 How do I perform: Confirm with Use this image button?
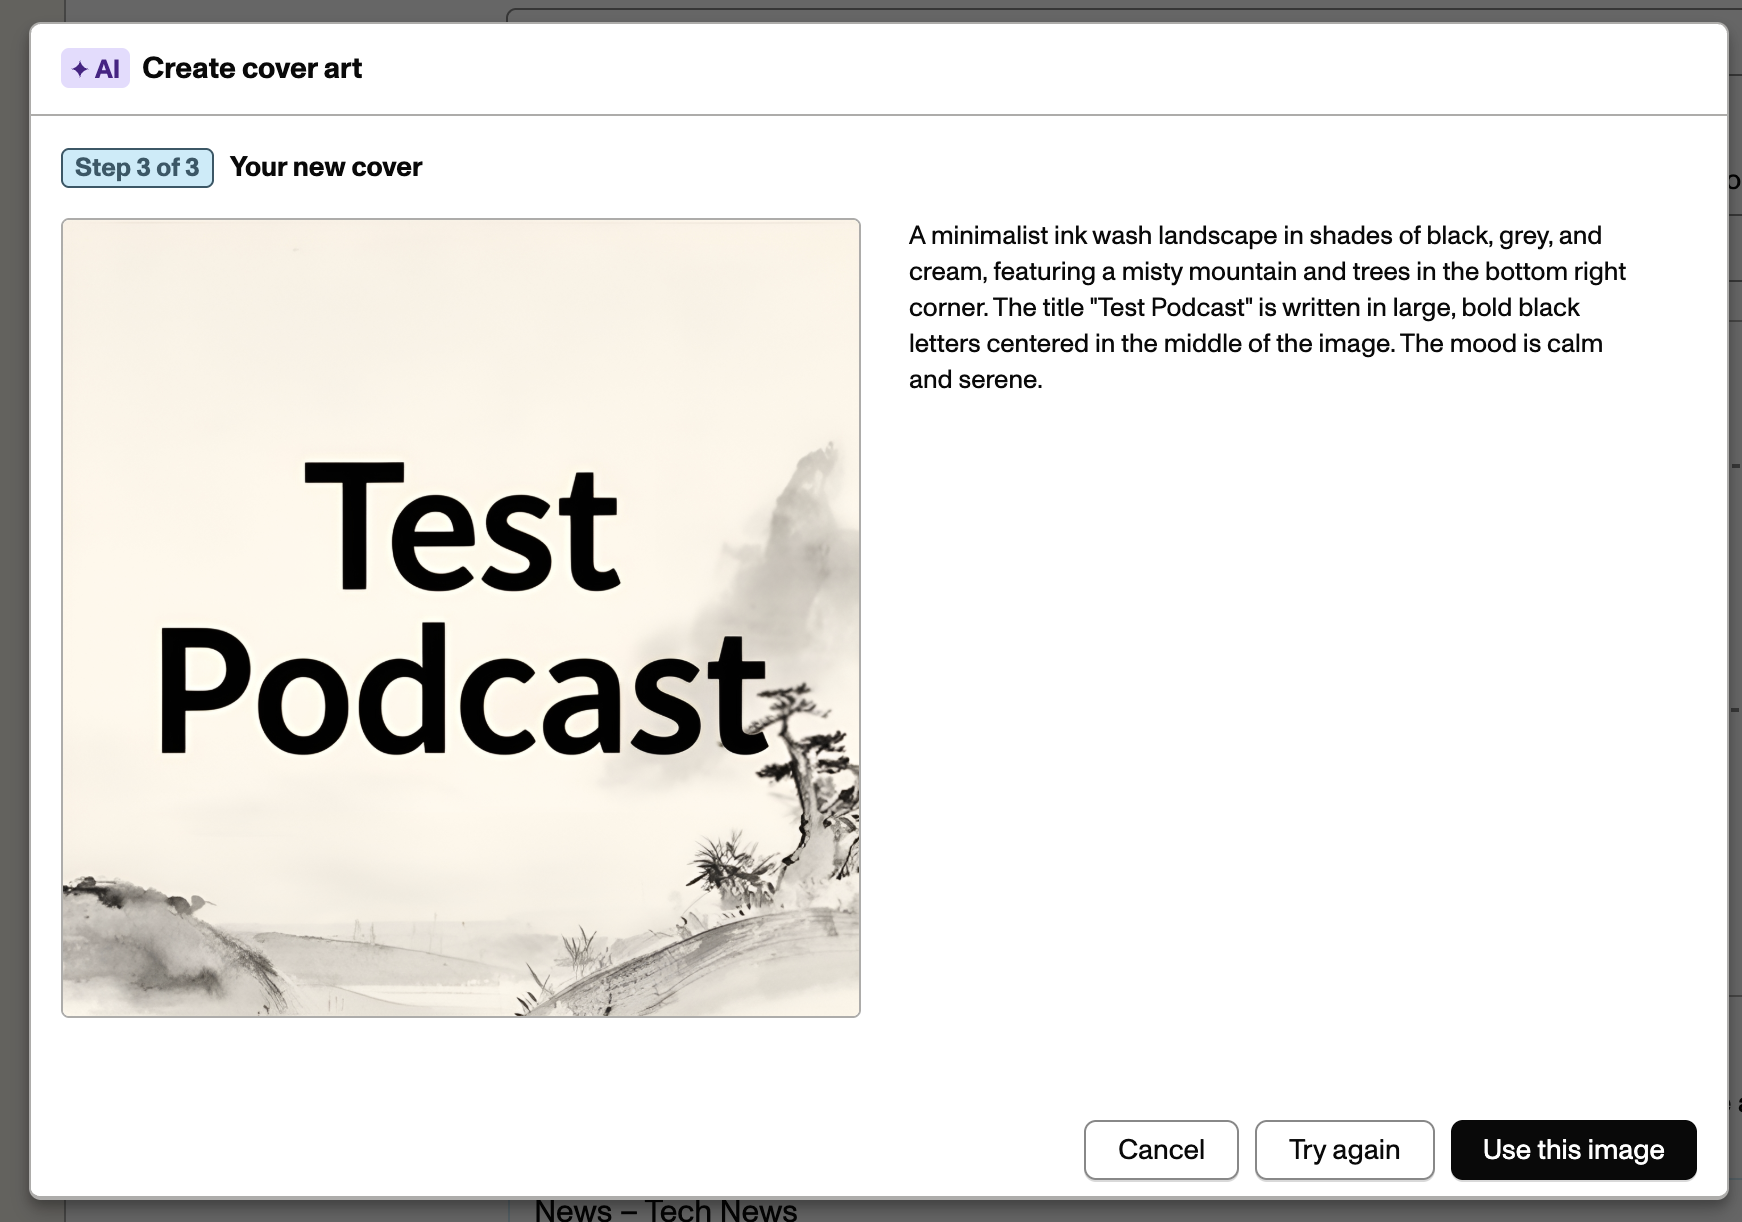[1573, 1150]
